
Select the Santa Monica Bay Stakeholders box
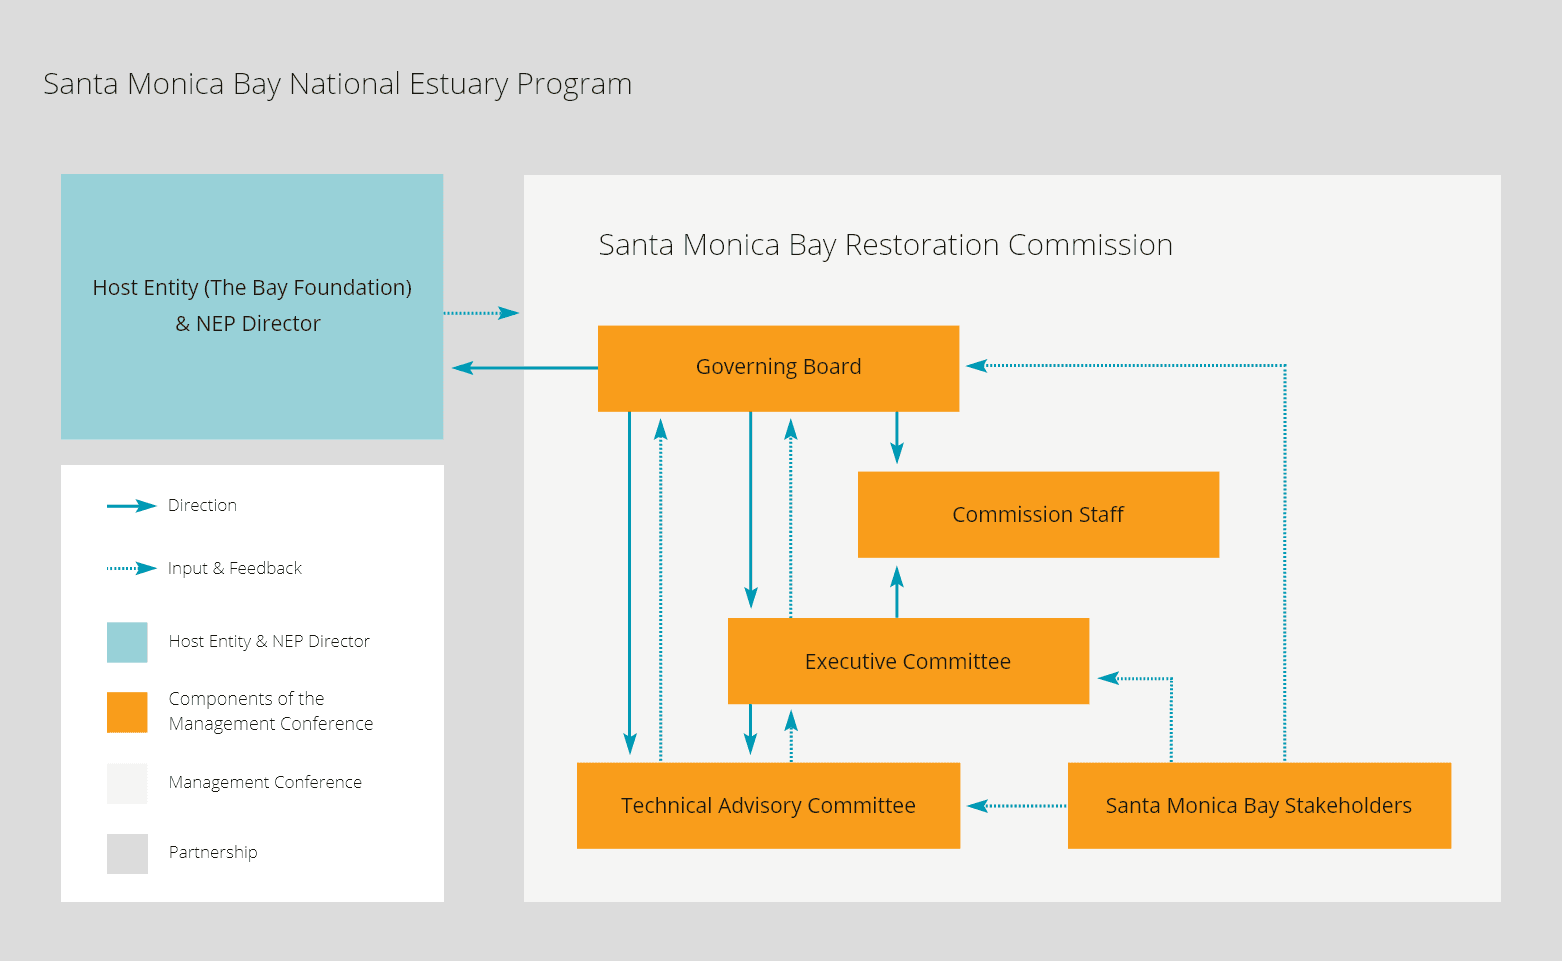1259,805
